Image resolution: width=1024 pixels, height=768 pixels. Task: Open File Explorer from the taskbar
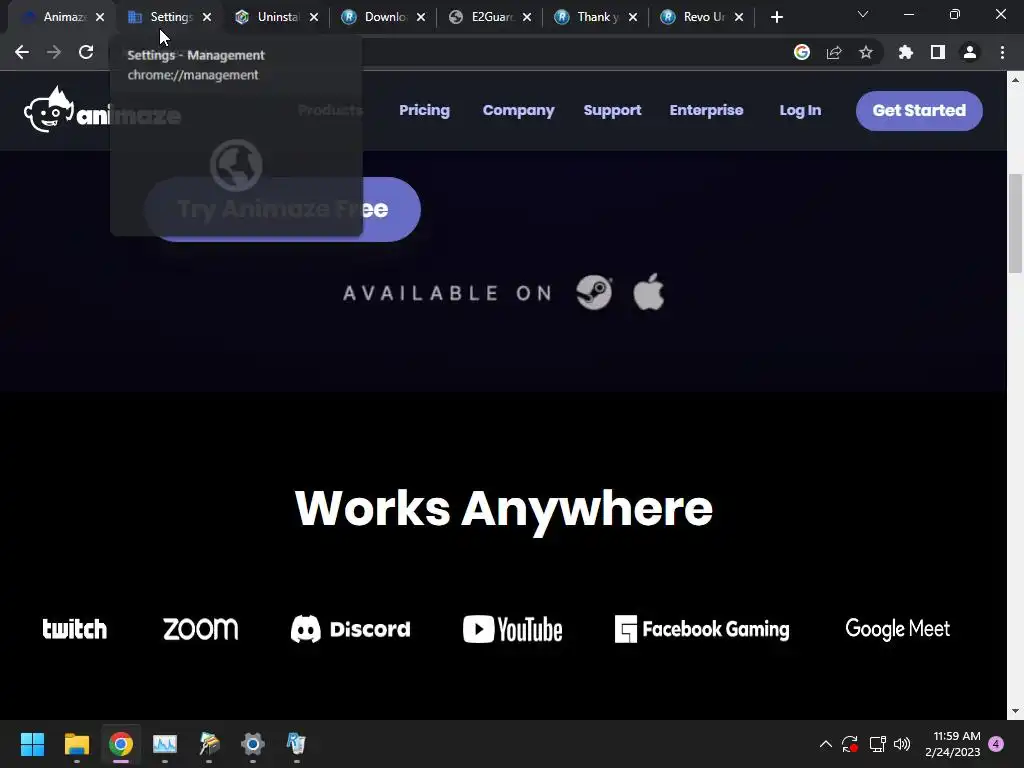76,744
